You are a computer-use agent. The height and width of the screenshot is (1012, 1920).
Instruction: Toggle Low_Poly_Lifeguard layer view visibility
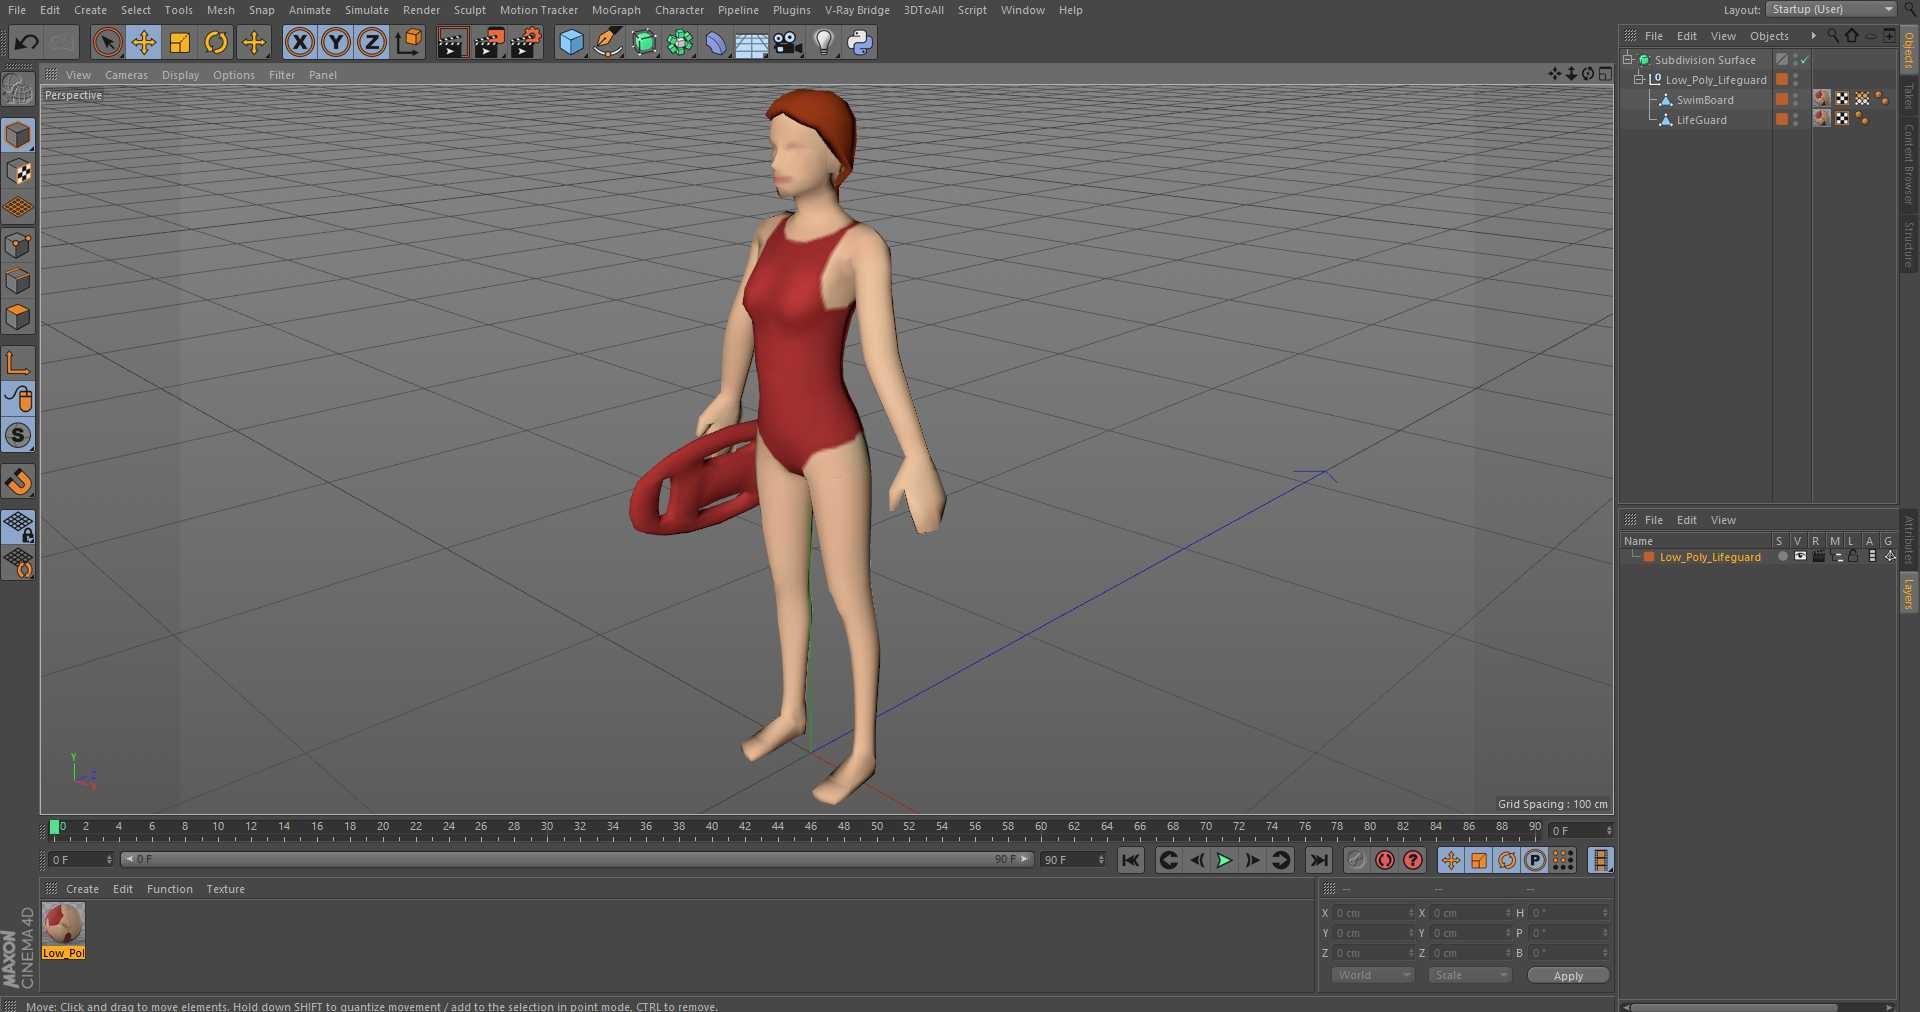(1800, 556)
